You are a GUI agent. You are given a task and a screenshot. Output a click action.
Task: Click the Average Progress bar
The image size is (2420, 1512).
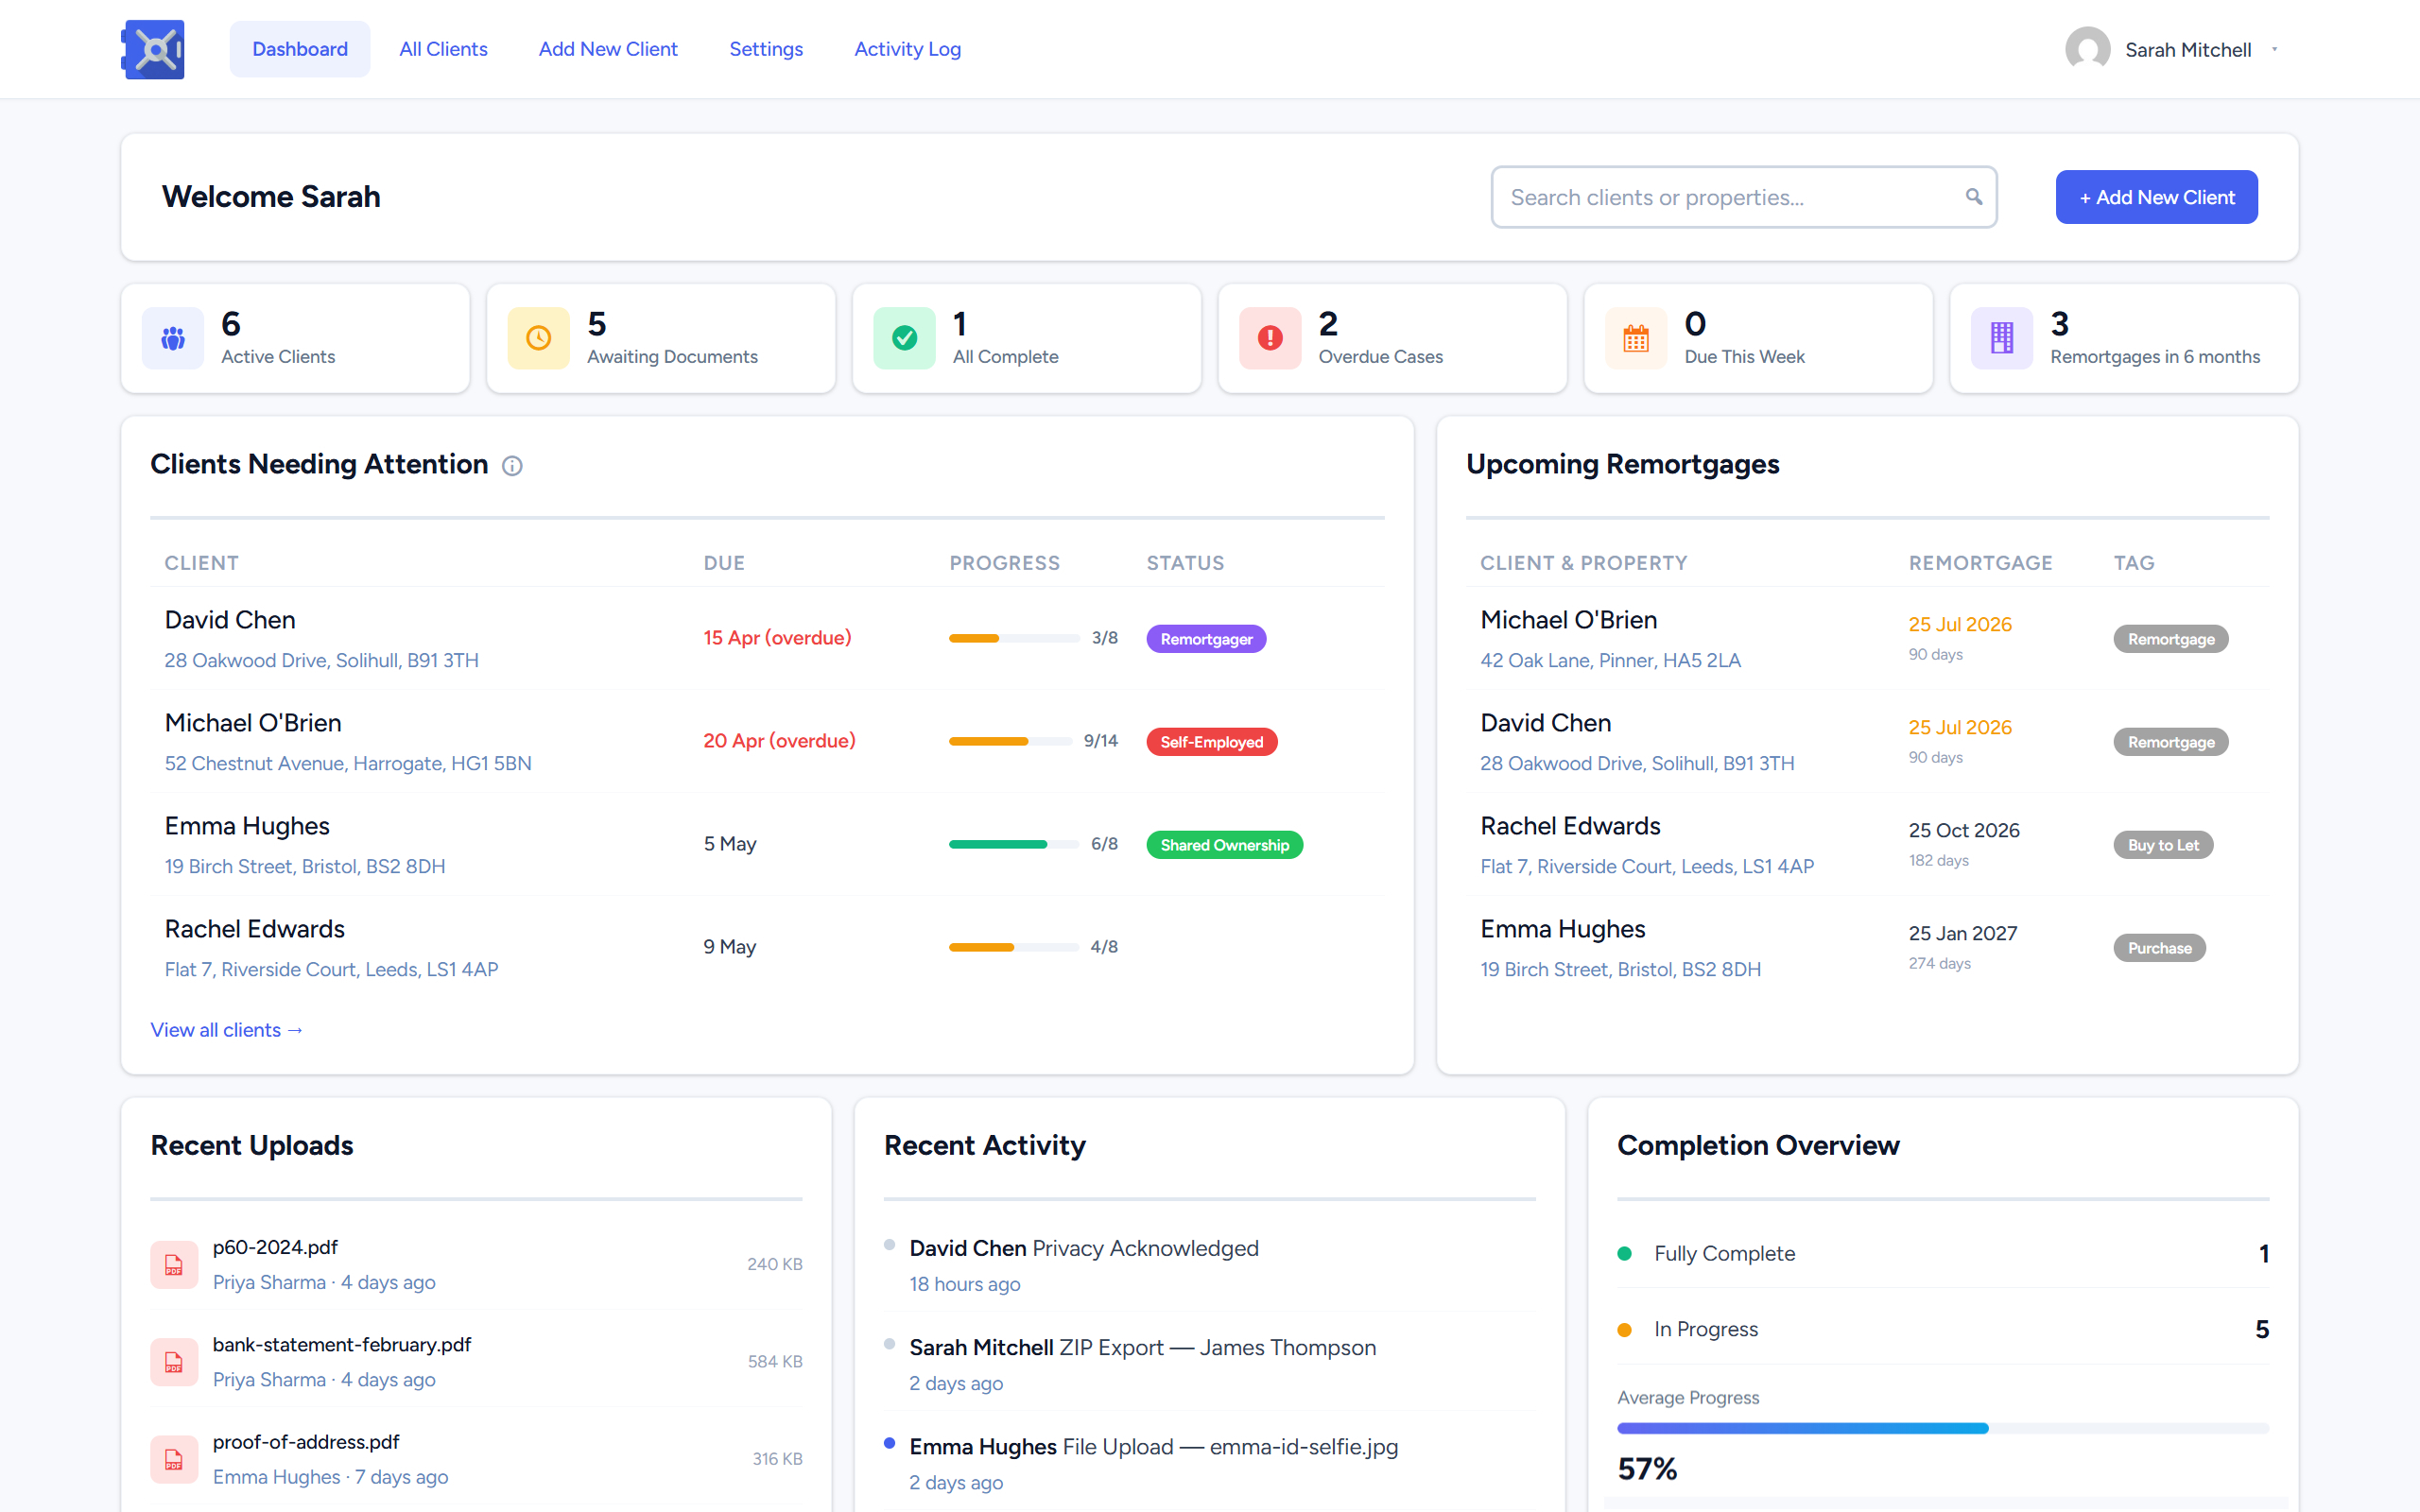point(1943,1428)
